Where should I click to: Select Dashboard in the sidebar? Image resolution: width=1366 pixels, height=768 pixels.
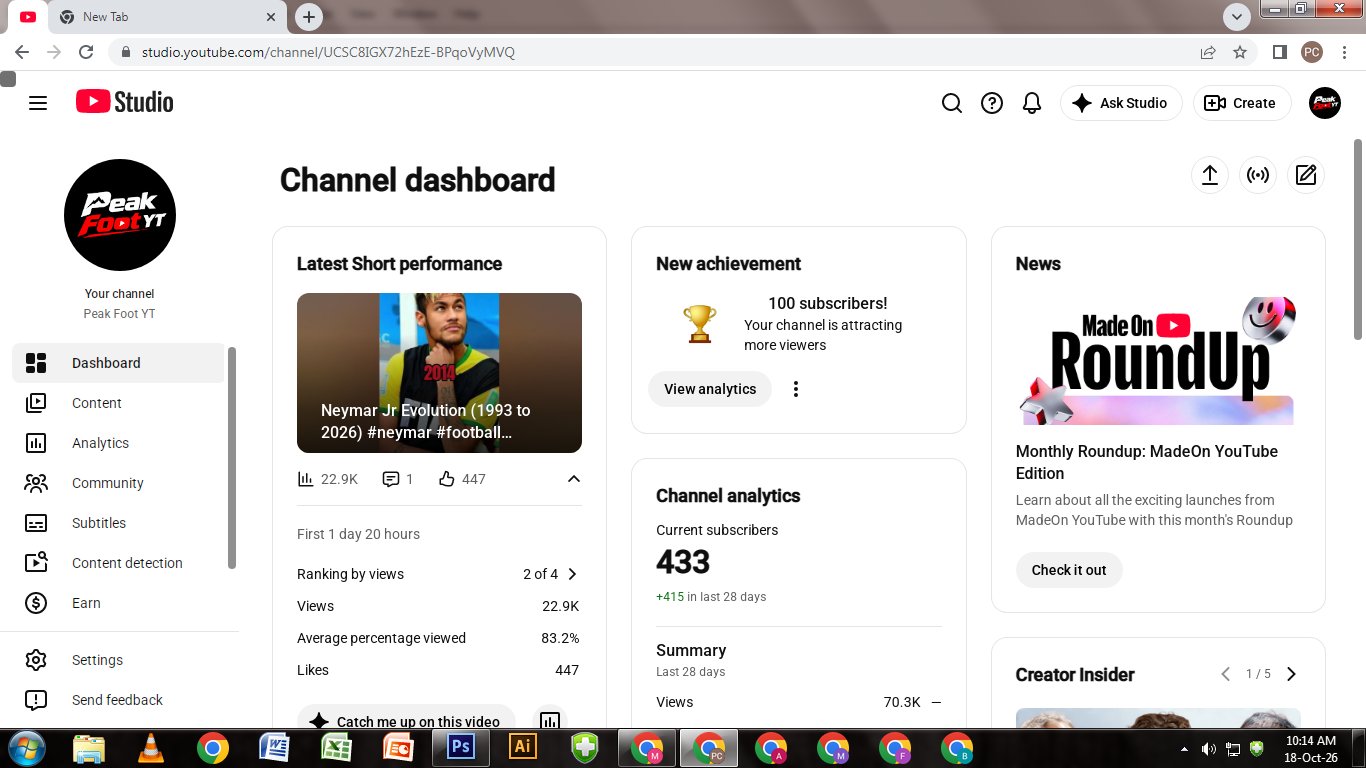coord(118,363)
